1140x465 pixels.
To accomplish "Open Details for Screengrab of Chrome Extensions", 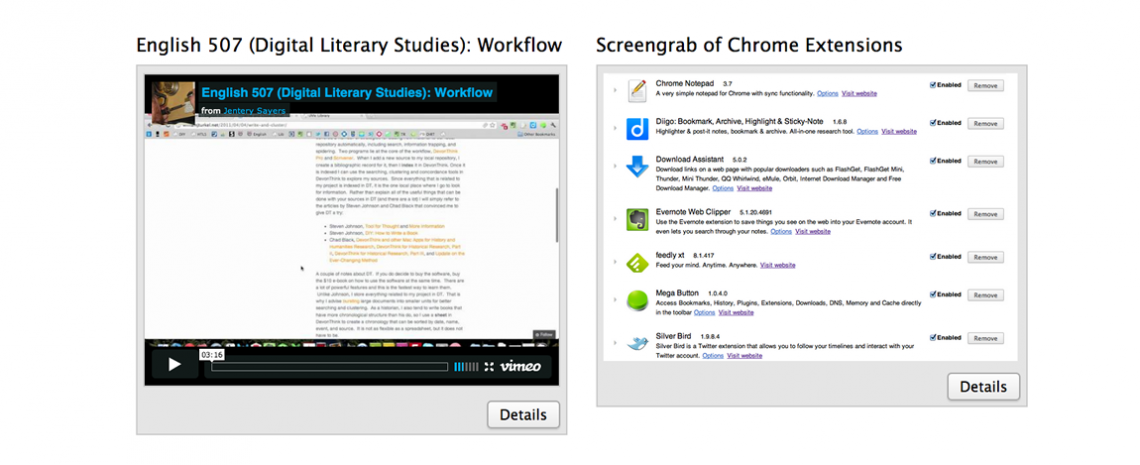I will click(983, 387).
